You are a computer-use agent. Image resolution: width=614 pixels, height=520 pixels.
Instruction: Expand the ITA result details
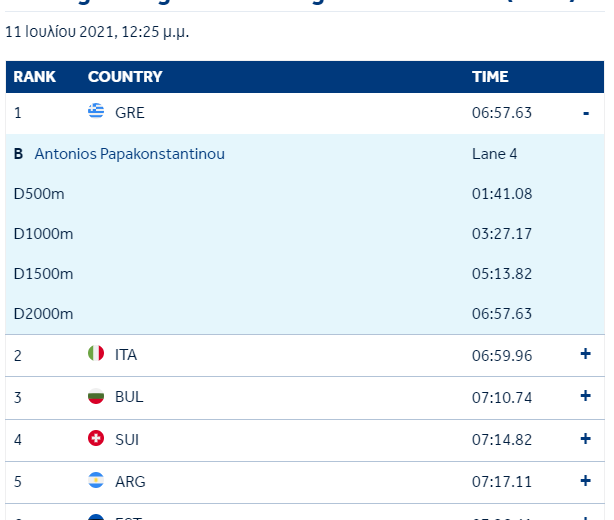(x=586, y=354)
